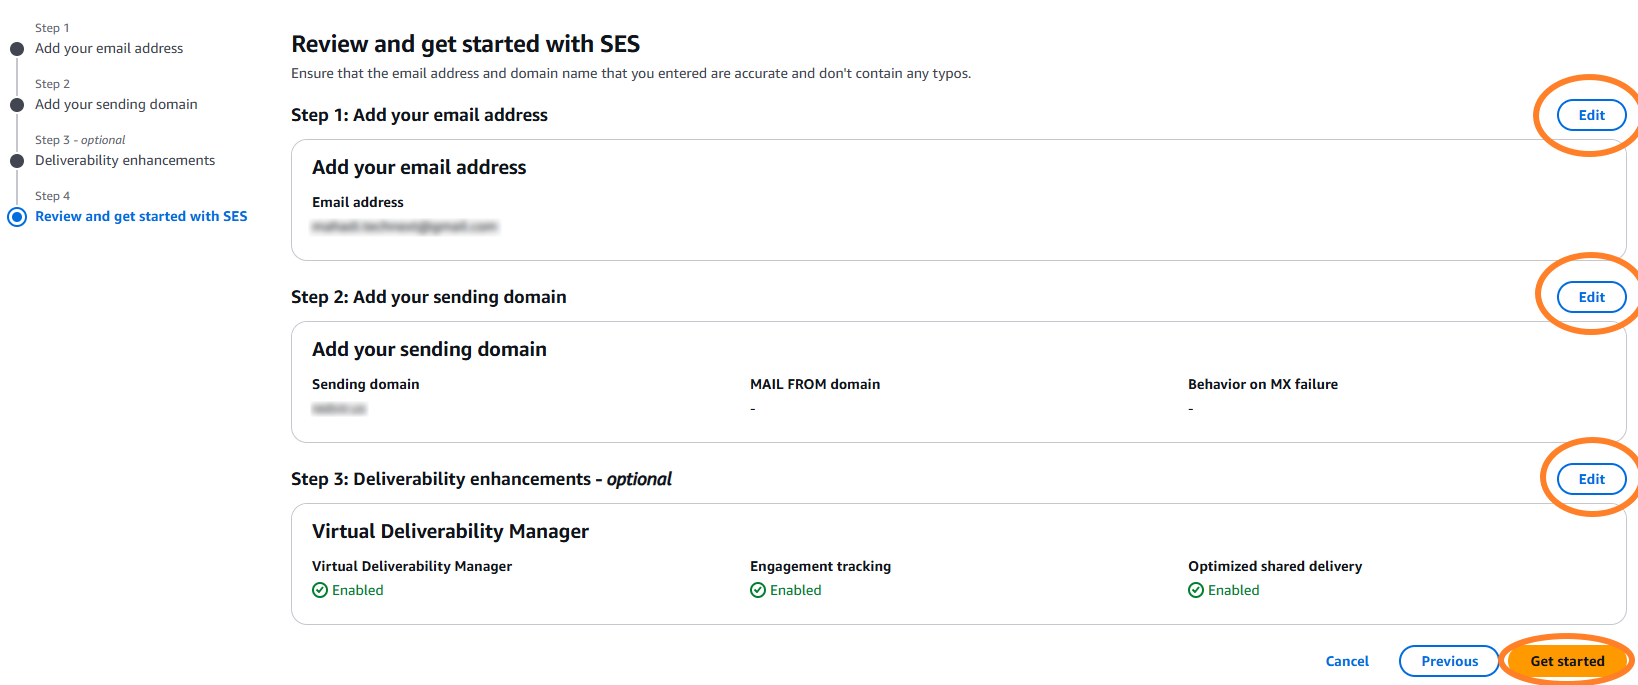
Task: Click the 'Review and get started with SES' page heading
Action: tap(465, 44)
